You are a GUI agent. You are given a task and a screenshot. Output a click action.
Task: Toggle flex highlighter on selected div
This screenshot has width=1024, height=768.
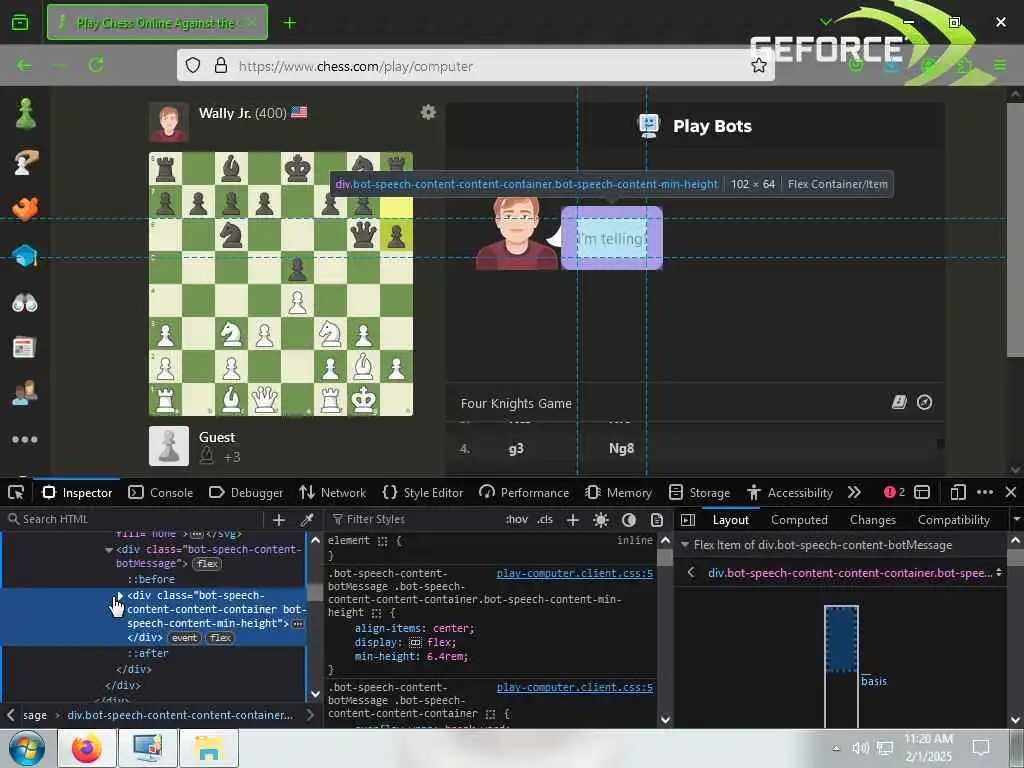tap(221, 637)
